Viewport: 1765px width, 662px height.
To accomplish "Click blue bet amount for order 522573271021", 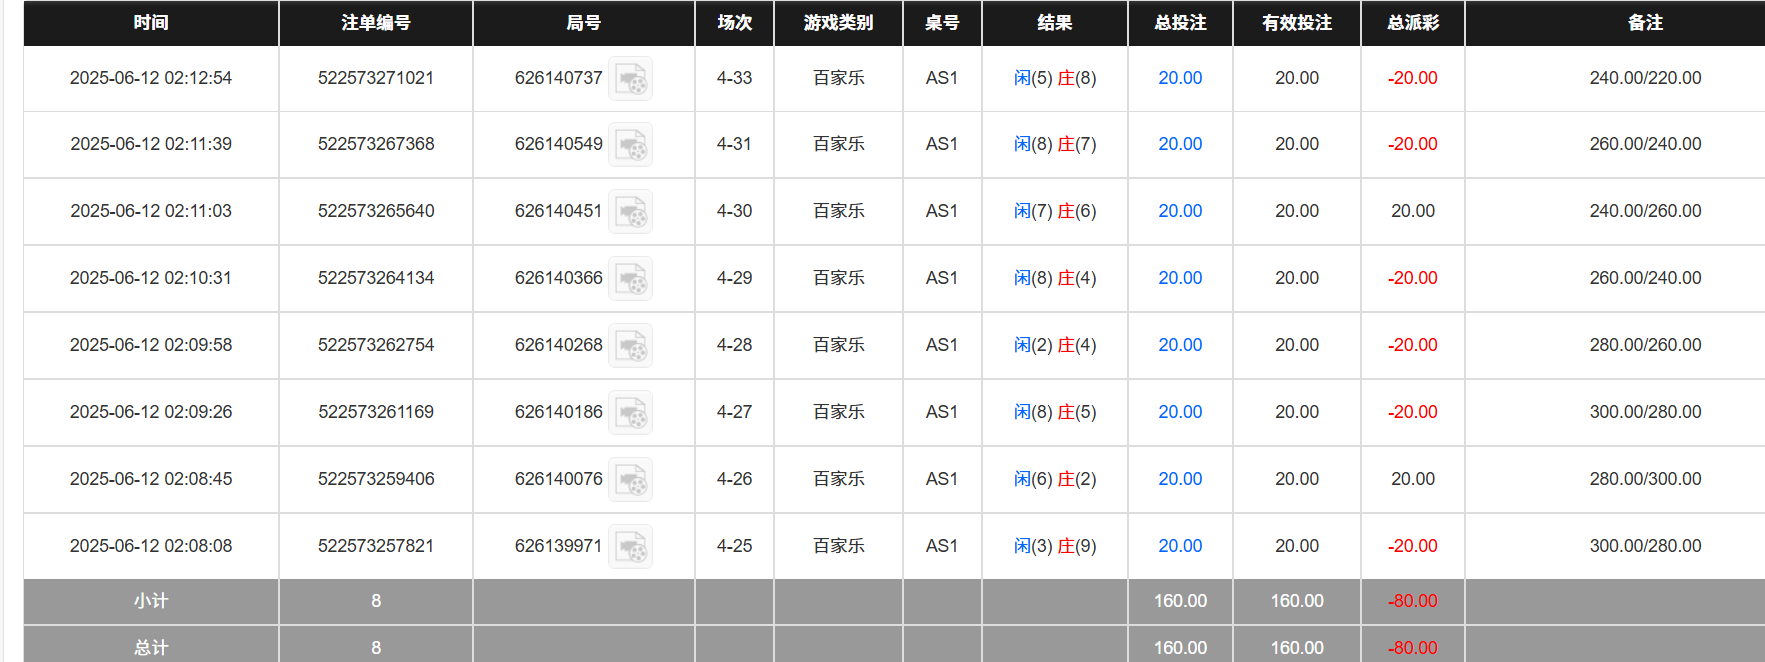I will pos(1180,78).
